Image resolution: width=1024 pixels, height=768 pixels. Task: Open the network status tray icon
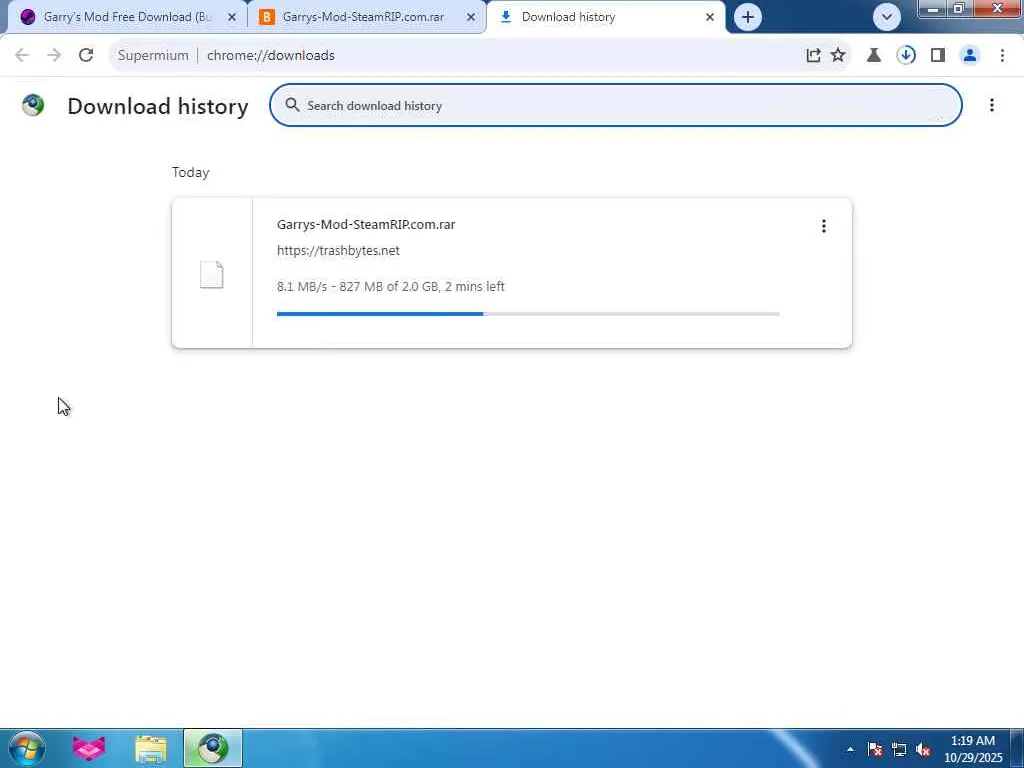[899, 749]
